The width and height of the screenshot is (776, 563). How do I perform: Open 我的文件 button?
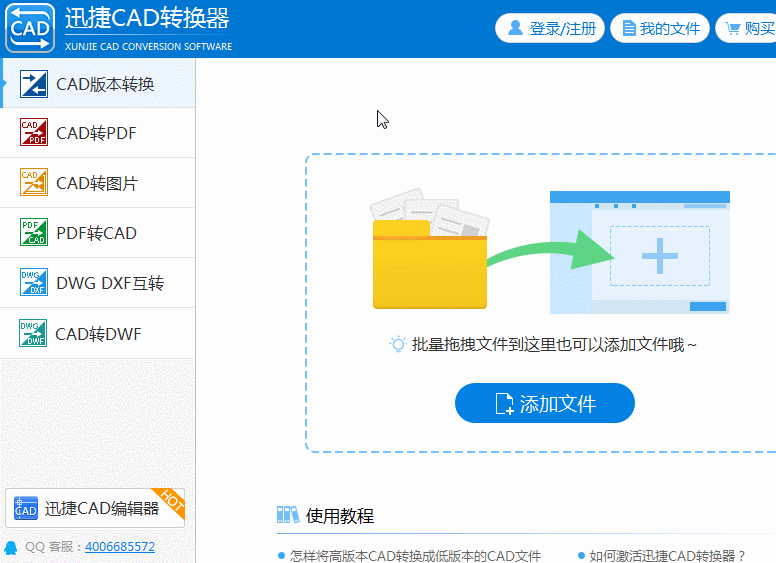coord(660,28)
